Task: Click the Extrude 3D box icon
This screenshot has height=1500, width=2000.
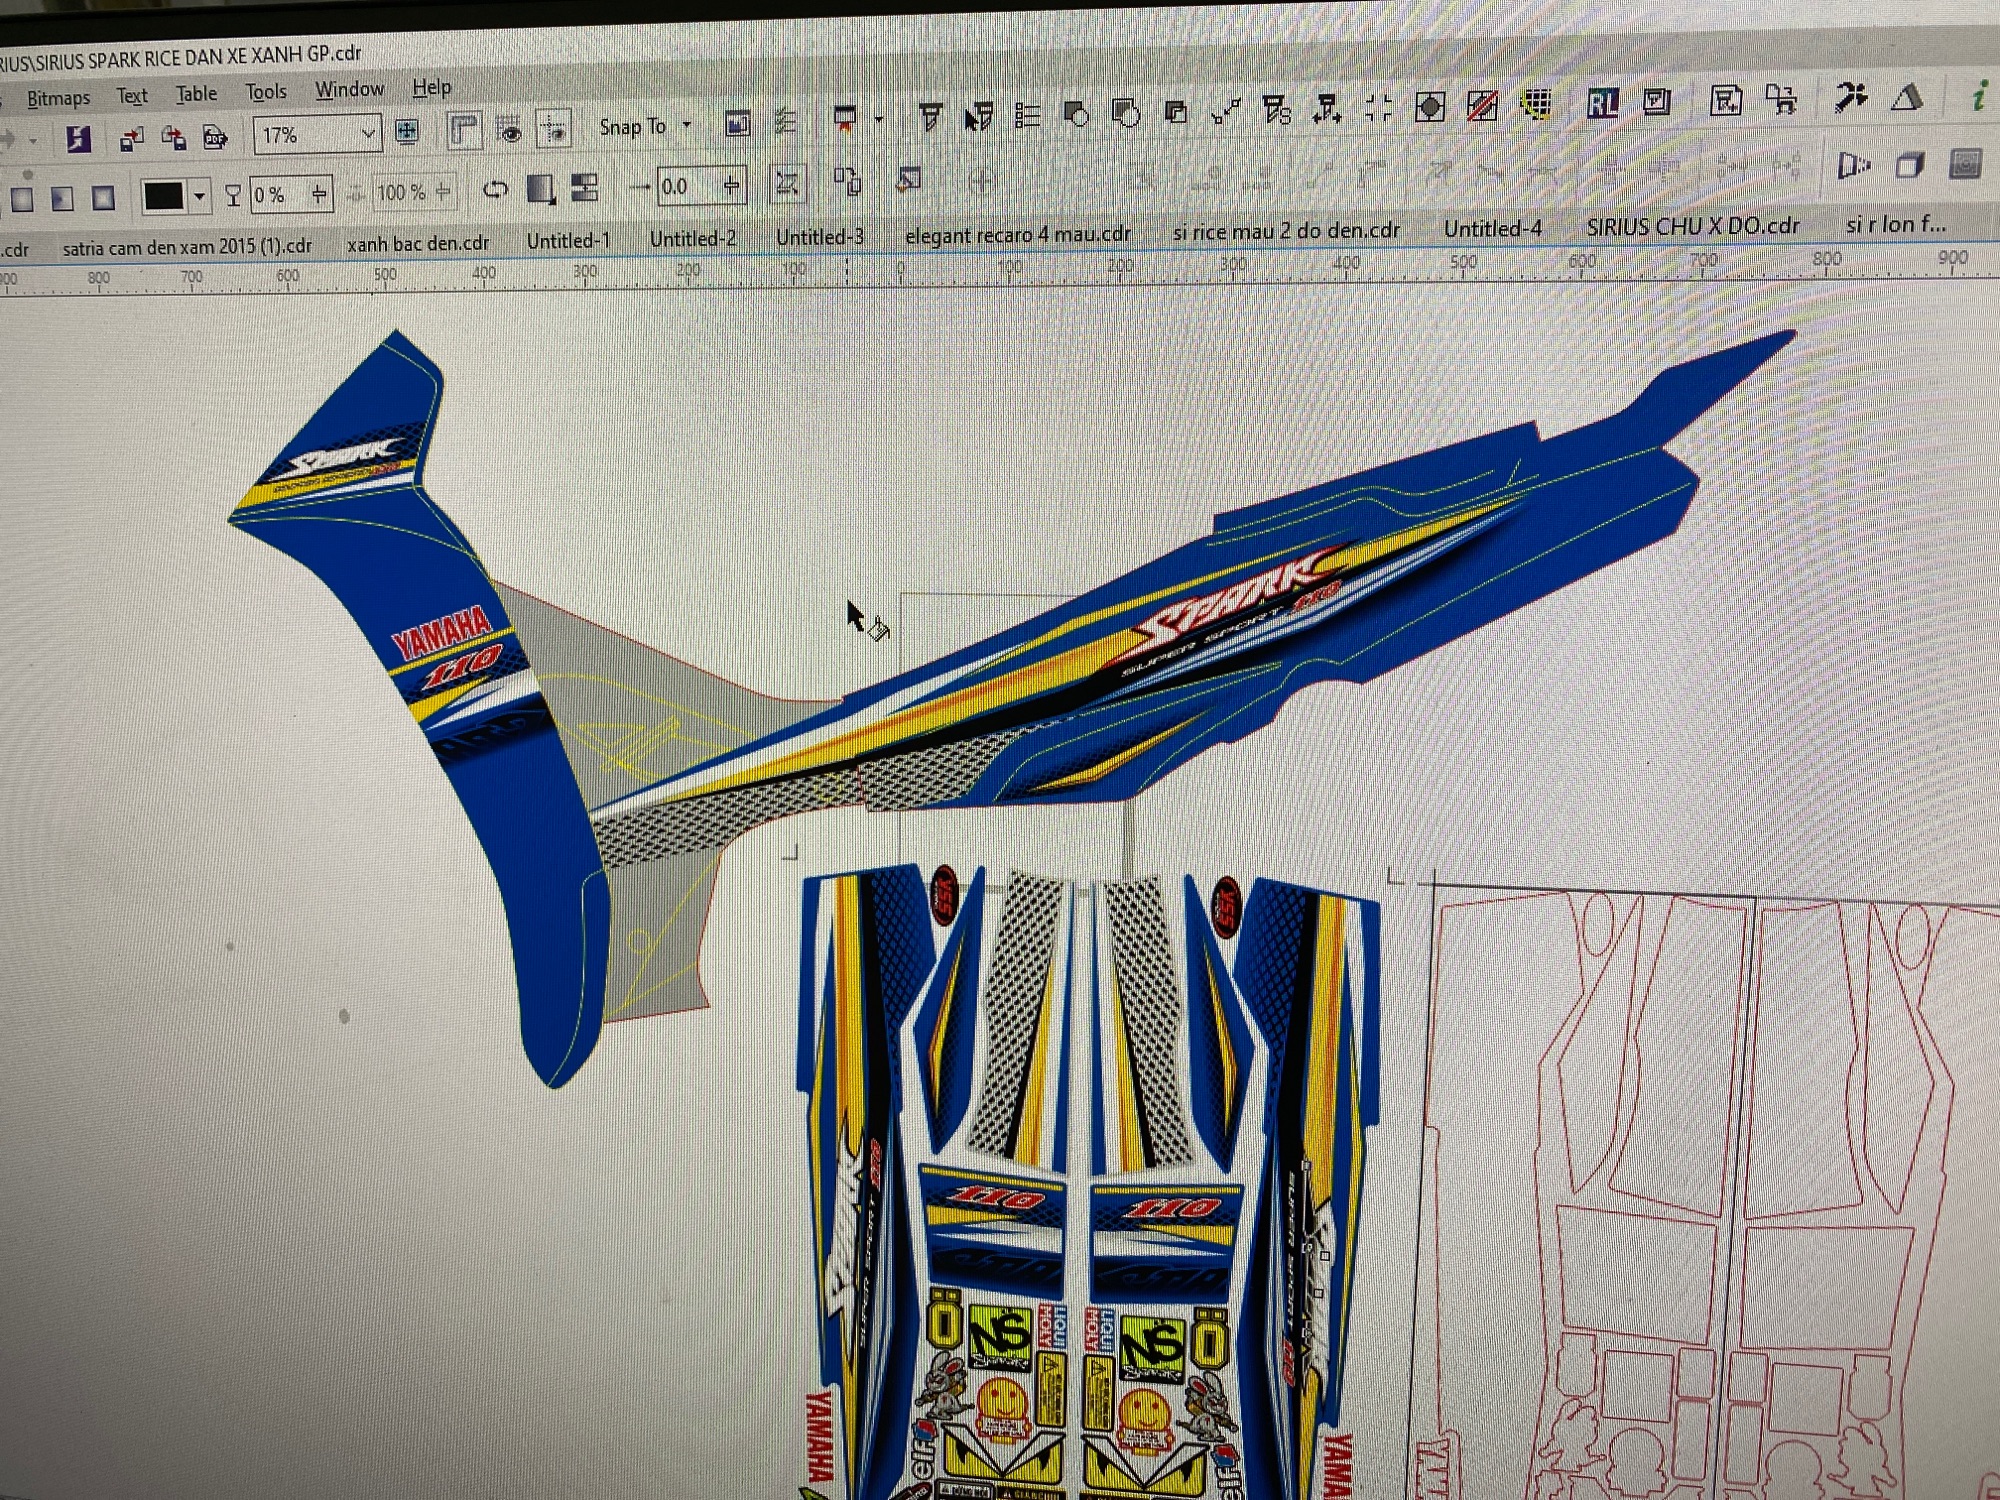Action: pyautogui.click(x=1909, y=165)
